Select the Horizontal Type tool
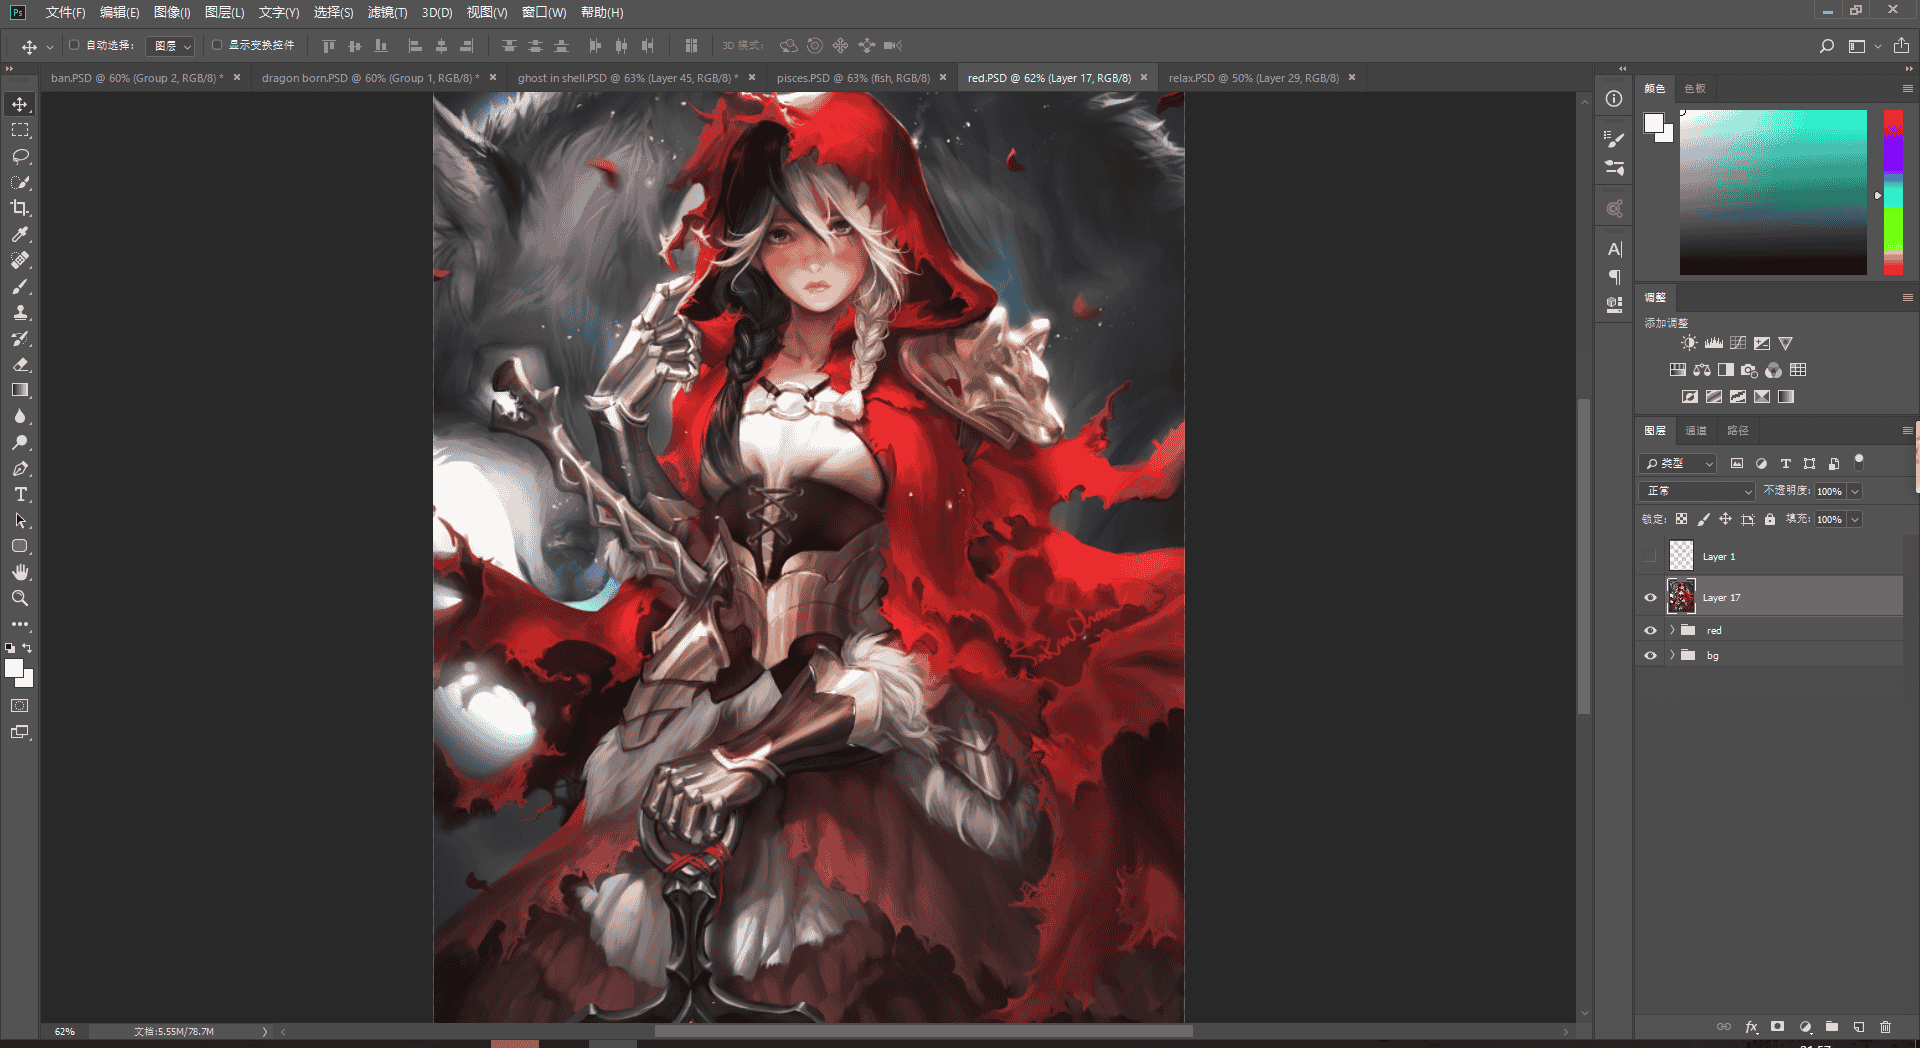The height and width of the screenshot is (1048, 1920). click(20, 494)
